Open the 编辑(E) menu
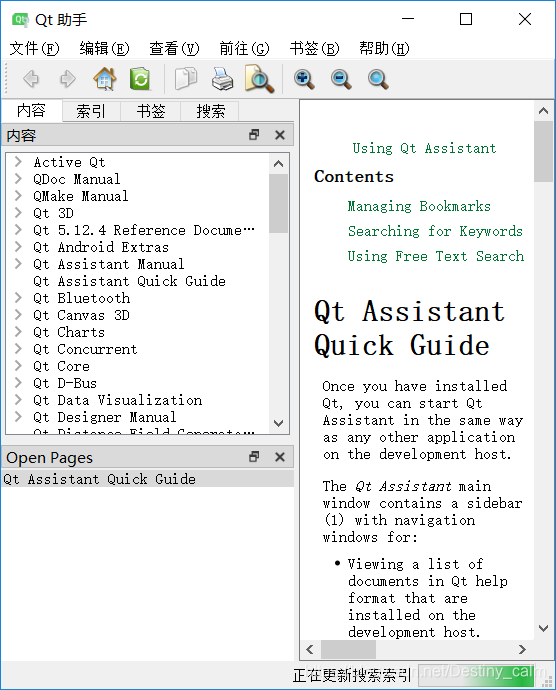The width and height of the screenshot is (556, 690). tap(104, 48)
